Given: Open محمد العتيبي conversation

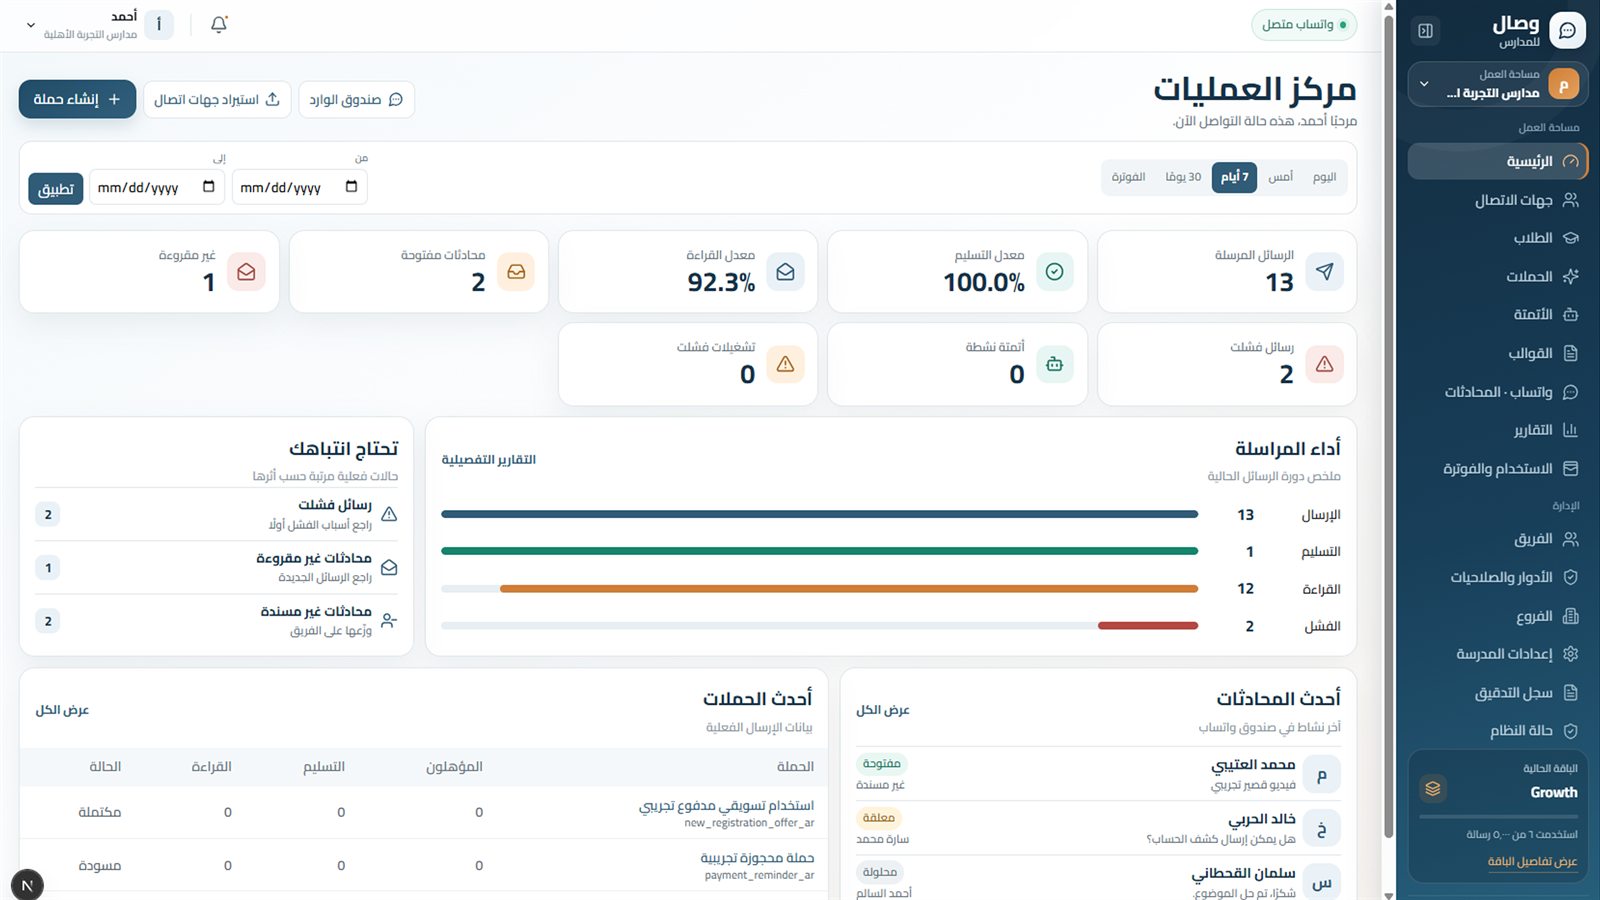Looking at the screenshot, I should click(1098, 774).
